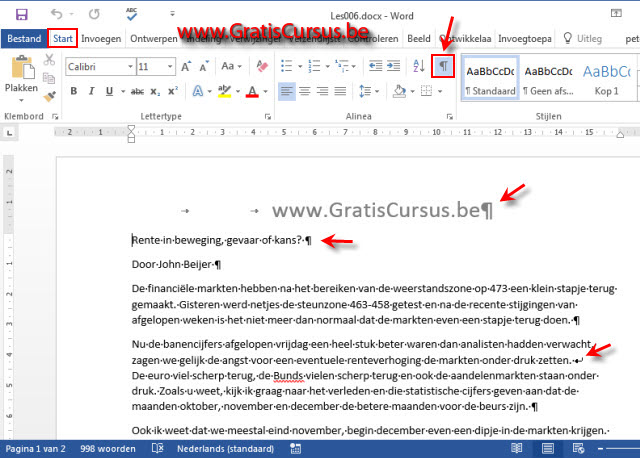The image size is (640, 458).
Task: Toggle italic formatting
Action: pyautogui.click(x=91, y=91)
